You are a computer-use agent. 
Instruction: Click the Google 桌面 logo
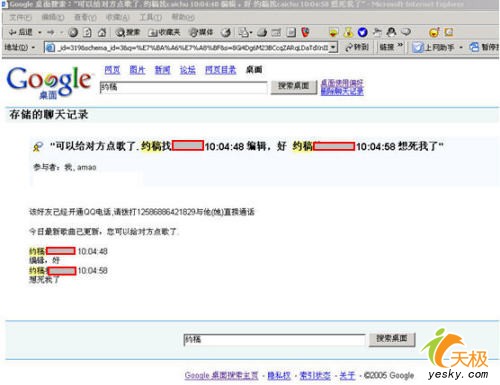[x=49, y=82]
